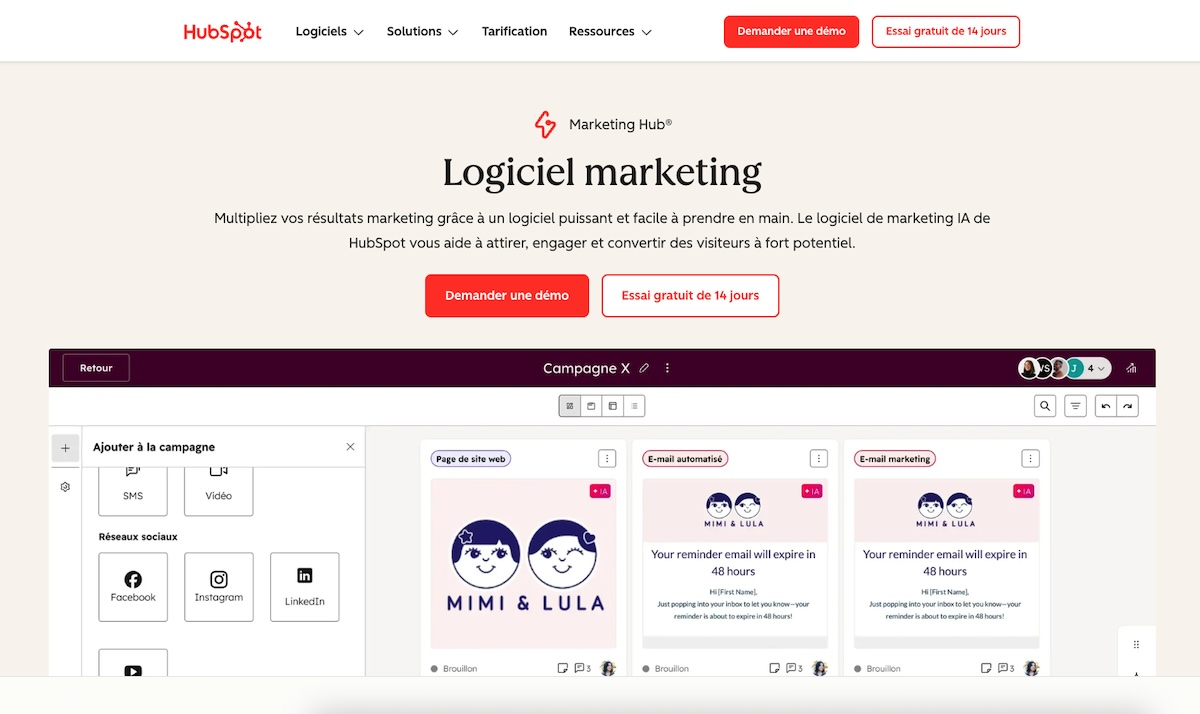Click Marketing Hub lightning icon
Viewport: 1200px width, 714px height.
pos(545,124)
